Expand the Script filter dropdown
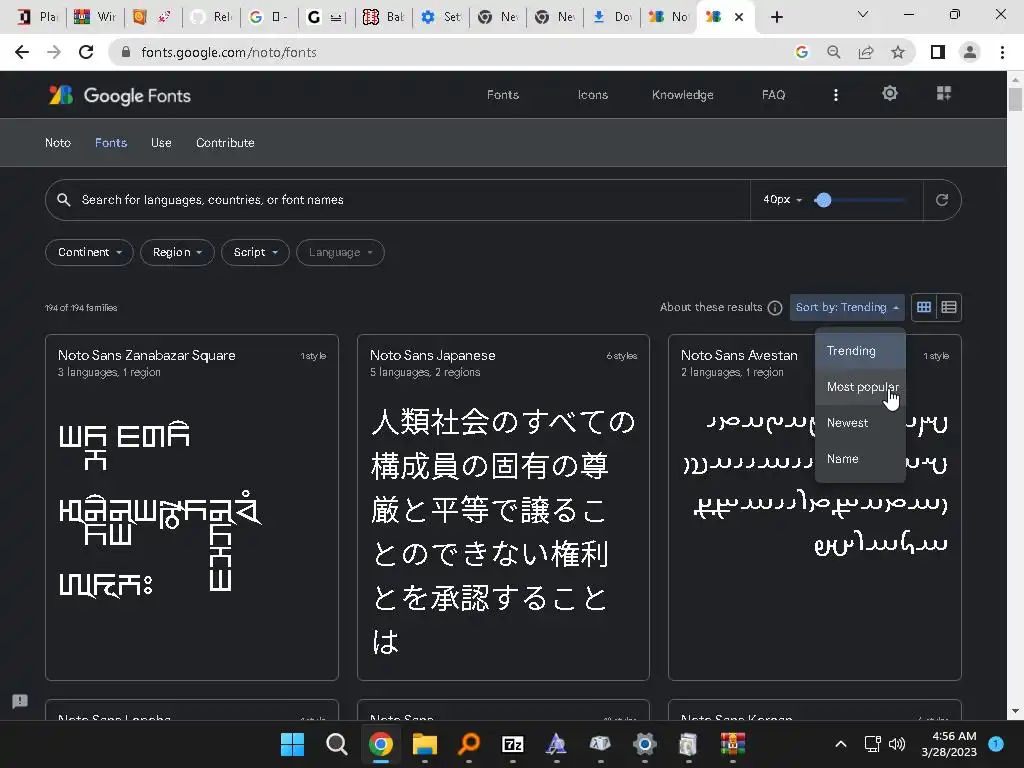 click(x=255, y=252)
